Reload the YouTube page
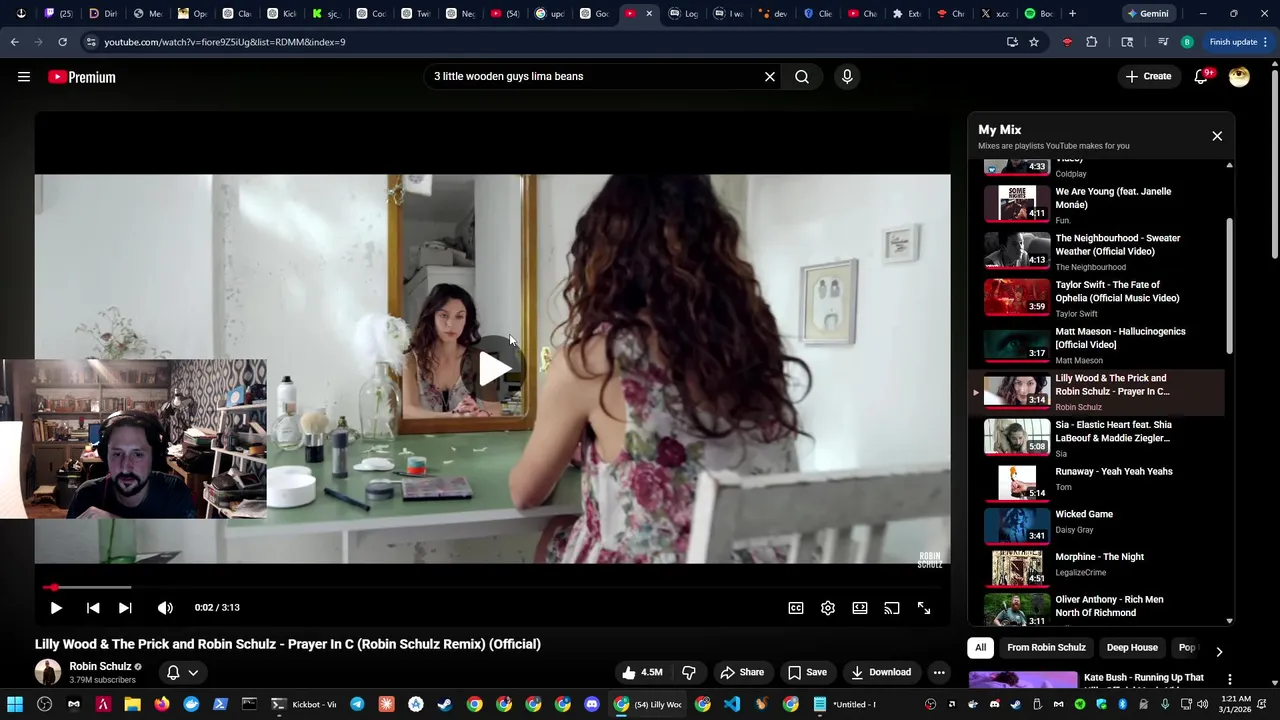The image size is (1280, 720). click(x=62, y=42)
